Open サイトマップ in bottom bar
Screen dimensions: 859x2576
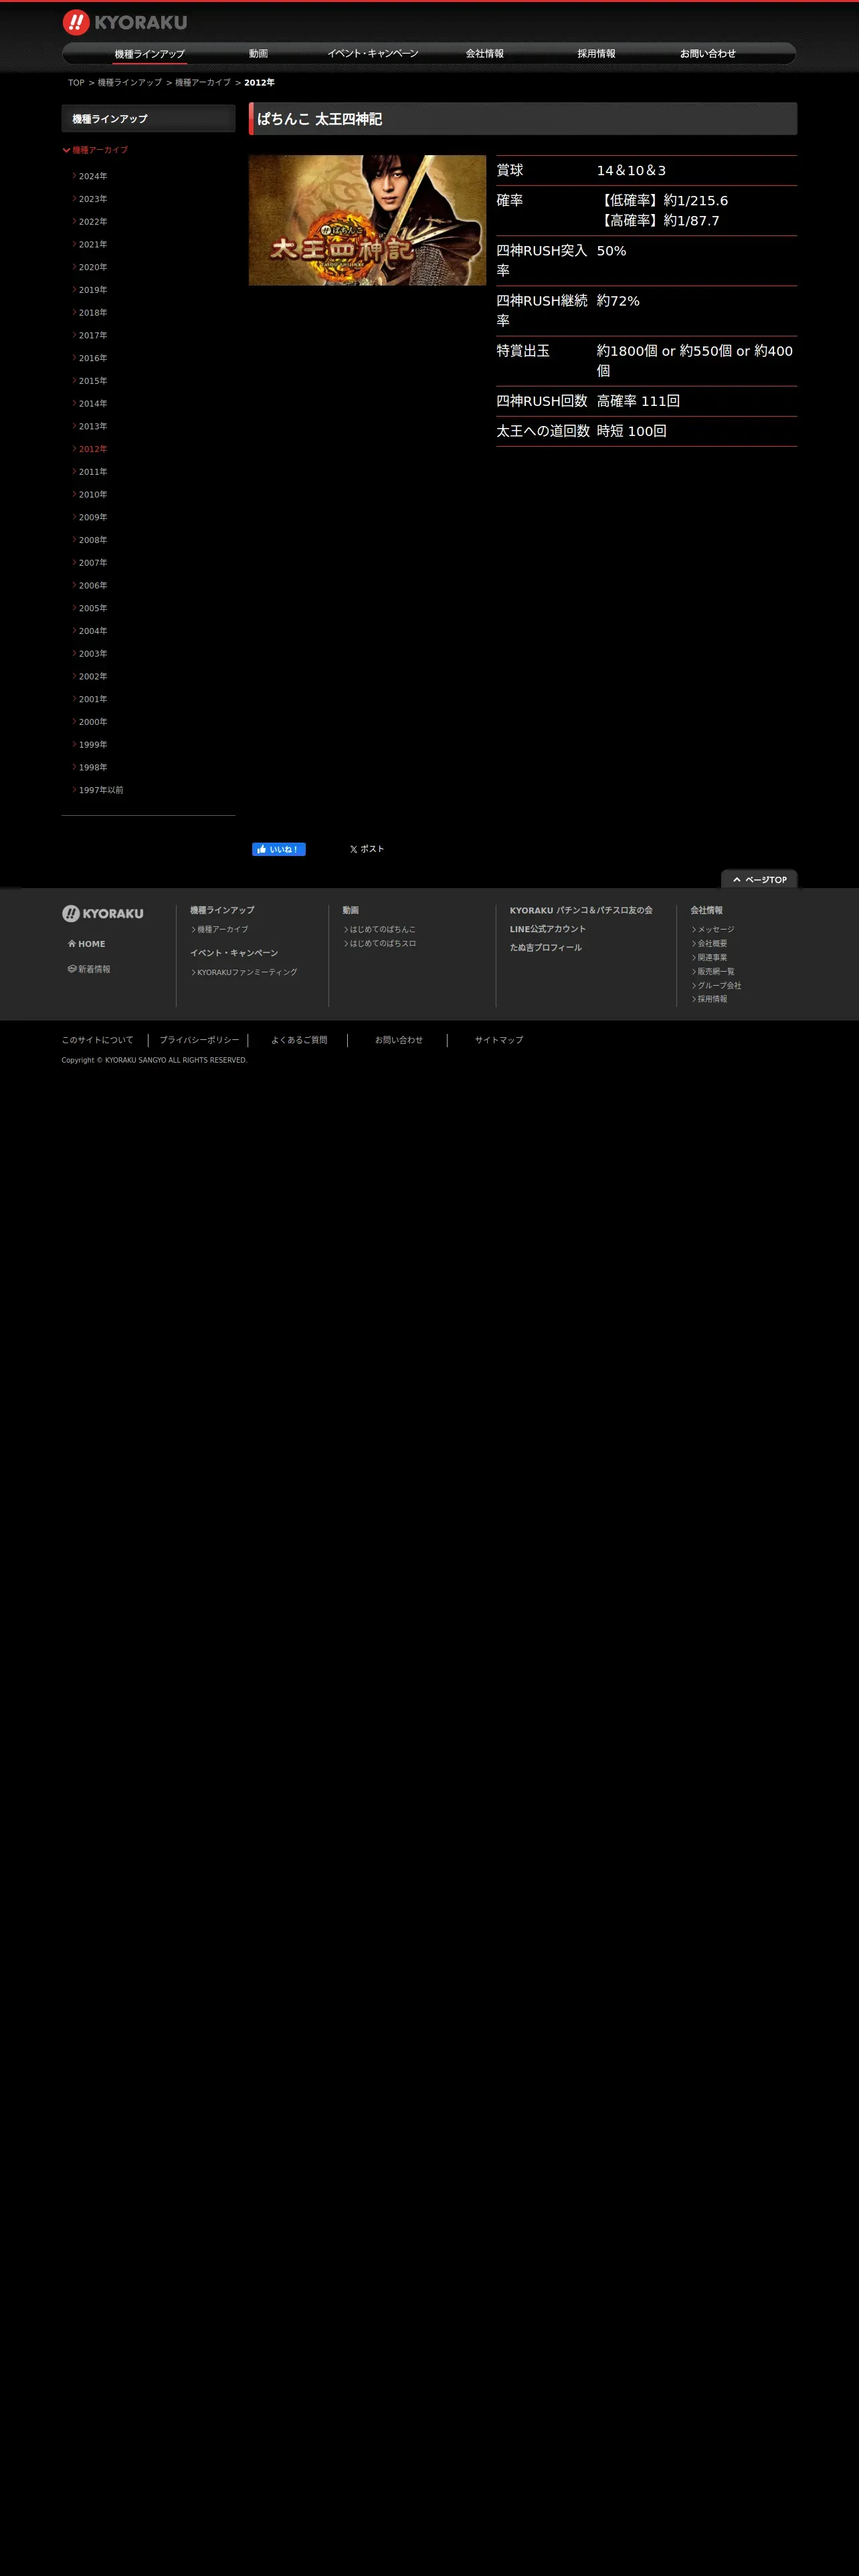pyautogui.click(x=499, y=1040)
